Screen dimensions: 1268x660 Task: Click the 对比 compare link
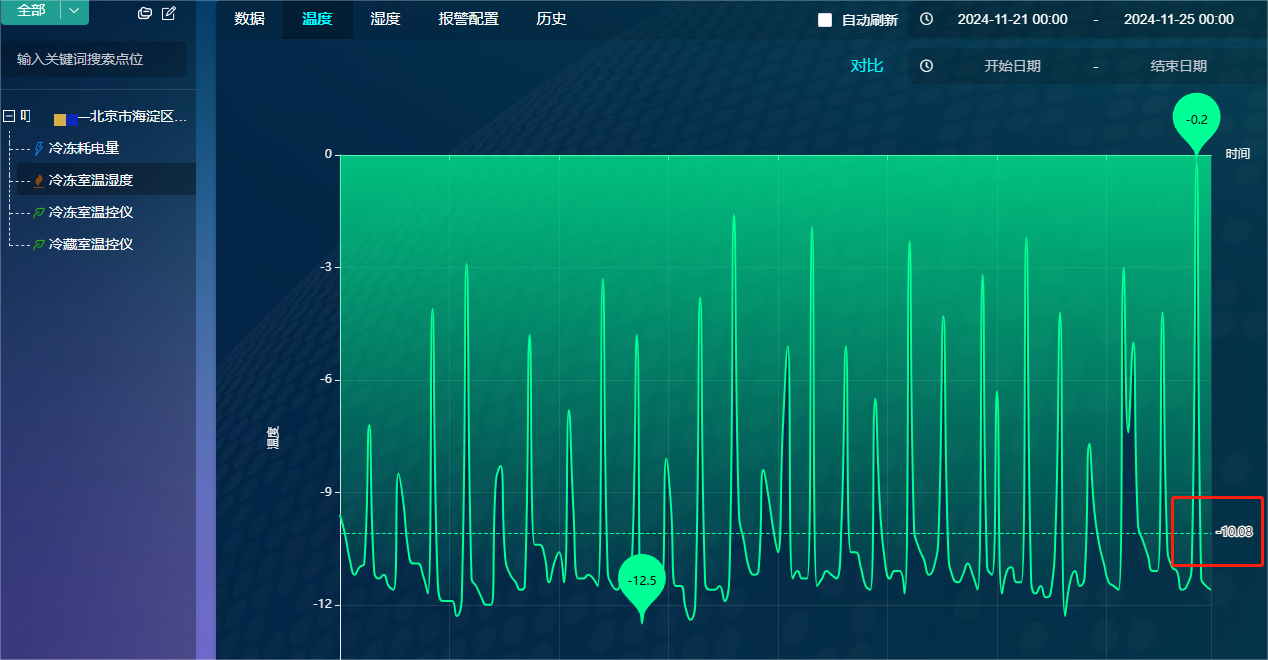pyautogui.click(x=866, y=66)
